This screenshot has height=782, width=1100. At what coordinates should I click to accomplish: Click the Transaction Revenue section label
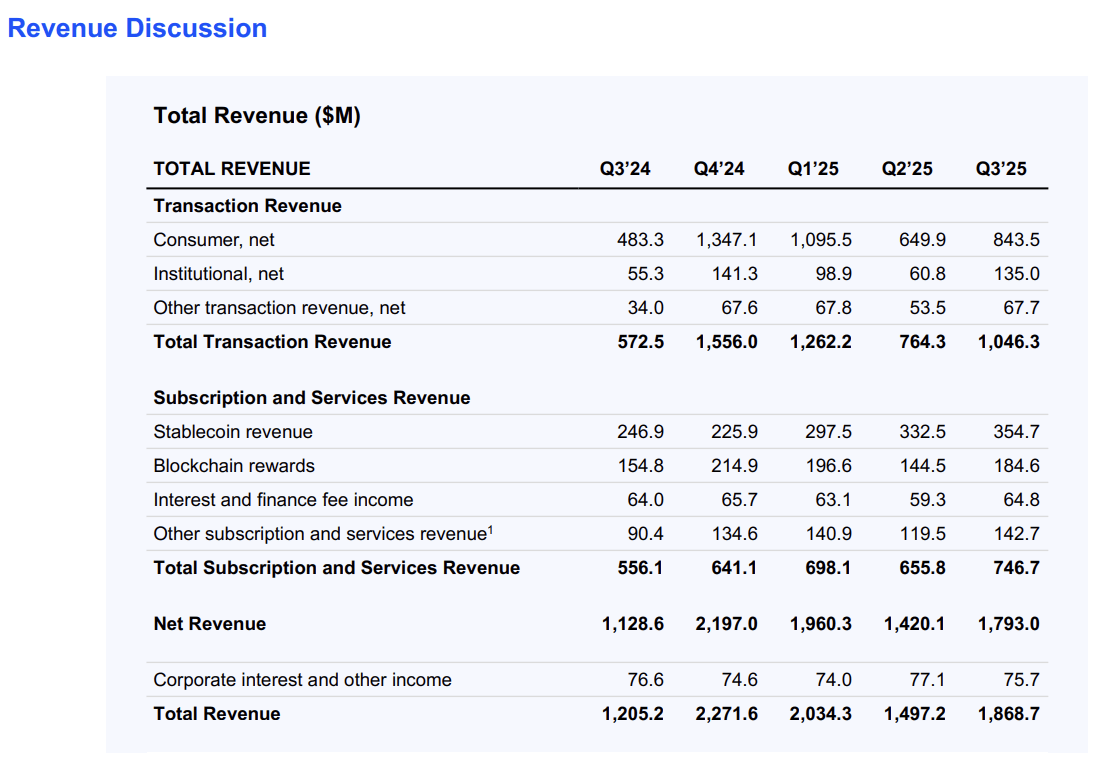pos(247,206)
